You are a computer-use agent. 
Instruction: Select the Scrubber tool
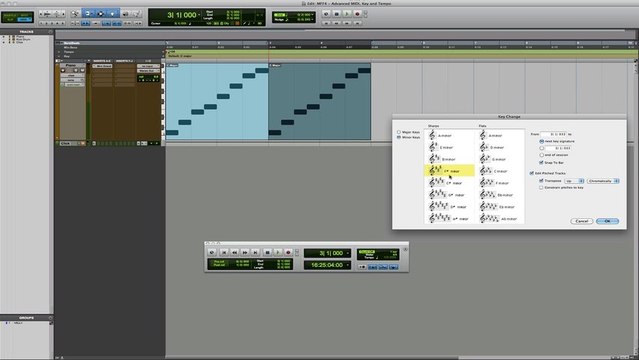tap(126, 14)
